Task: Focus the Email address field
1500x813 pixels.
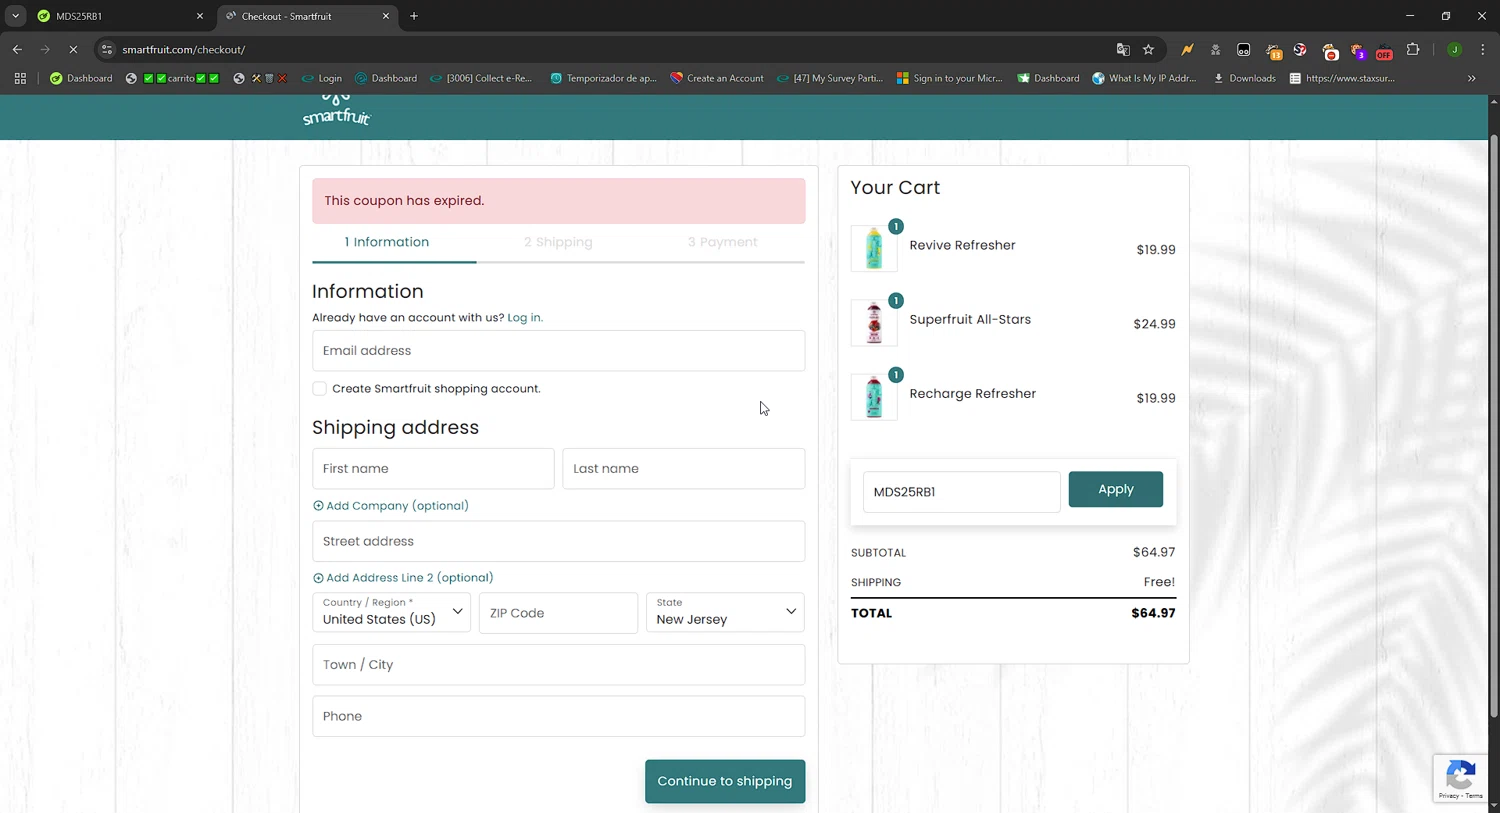Action: click(558, 351)
